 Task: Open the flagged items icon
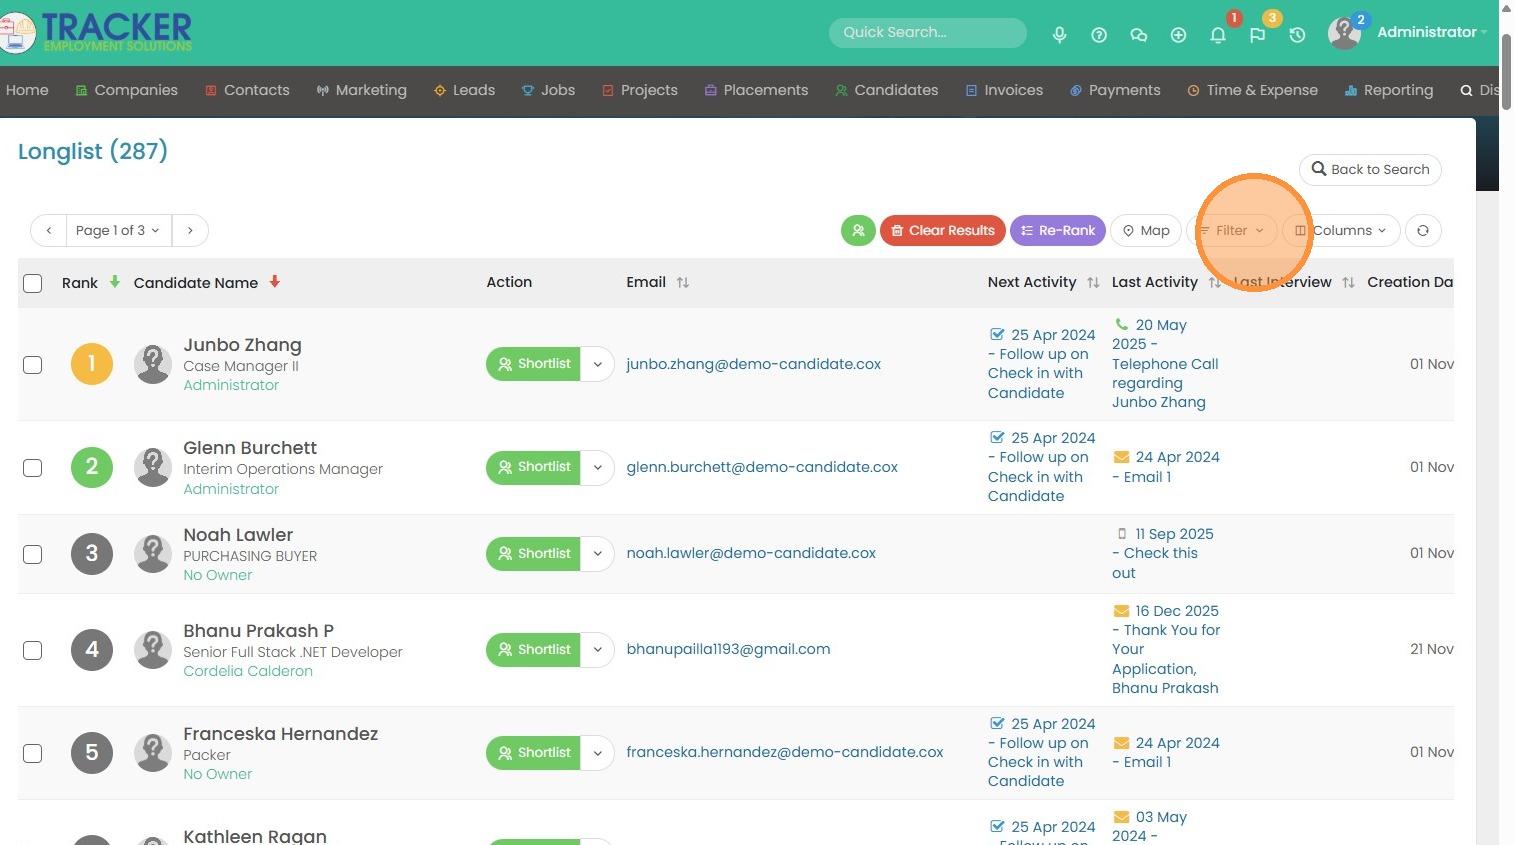[x=1257, y=35]
